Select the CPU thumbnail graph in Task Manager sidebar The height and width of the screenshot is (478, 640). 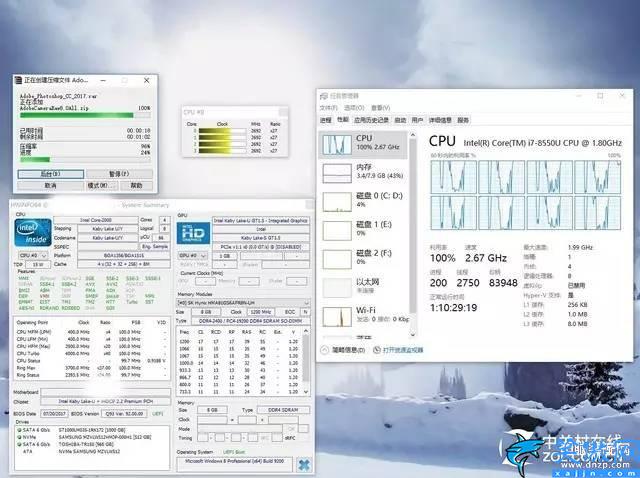(x=337, y=145)
